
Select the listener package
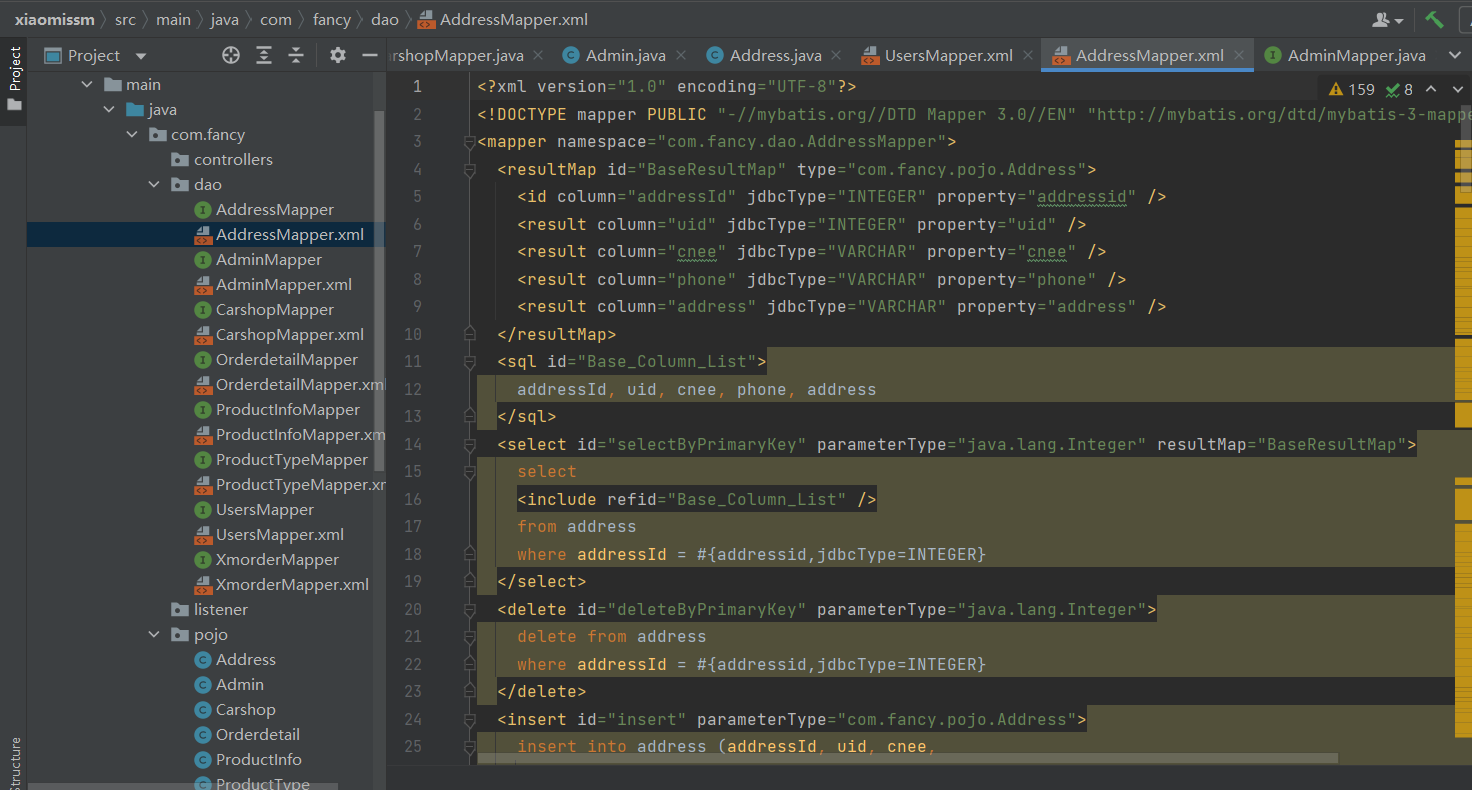pyautogui.click(x=220, y=610)
